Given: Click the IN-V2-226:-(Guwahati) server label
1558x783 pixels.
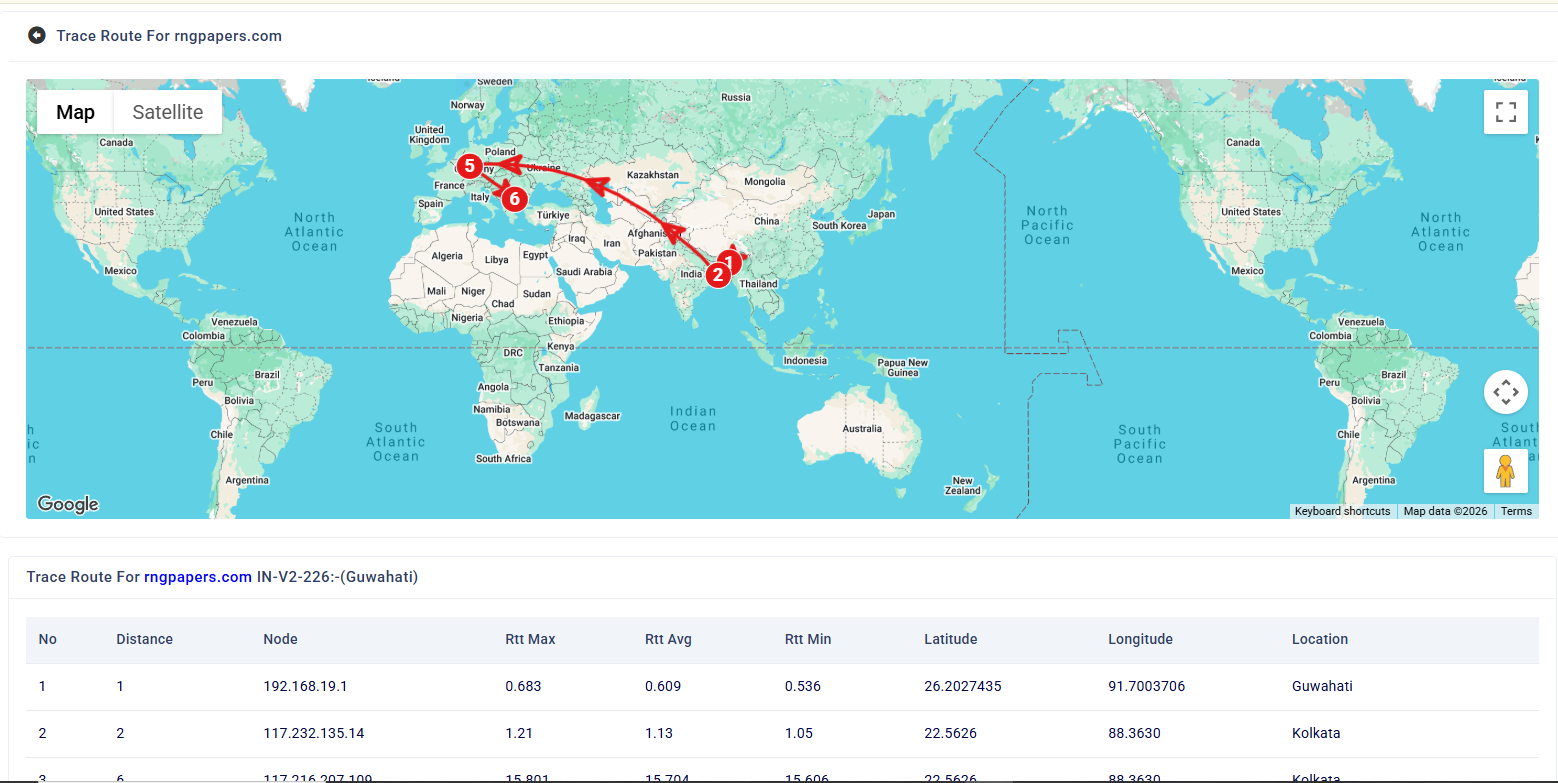Looking at the screenshot, I should [x=337, y=577].
